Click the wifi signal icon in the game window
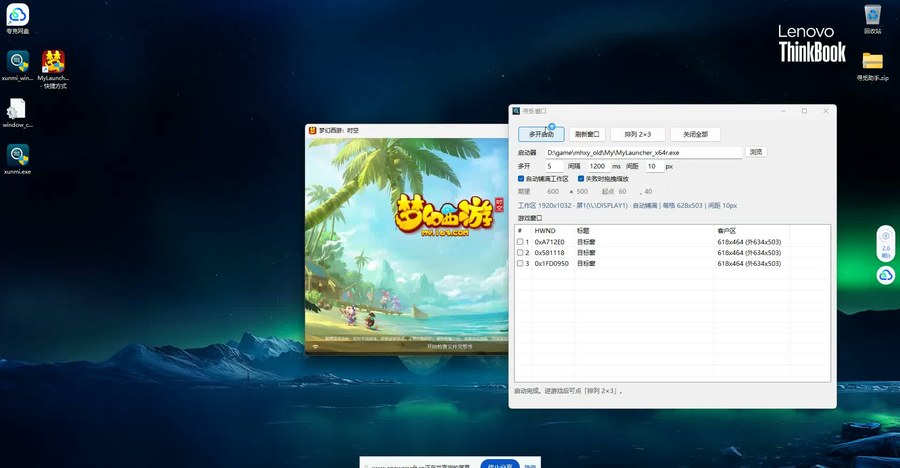 pyautogui.click(x=315, y=347)
